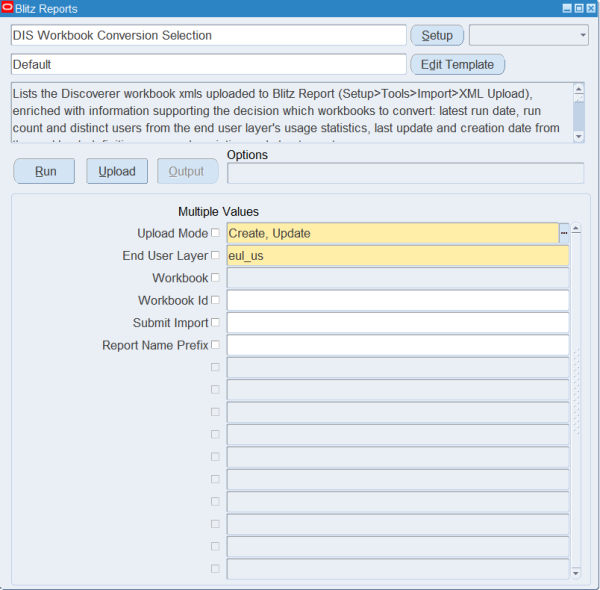
Task: Toggle Upload Mode multiple values checkbox
Action: (x=215, y=233)
